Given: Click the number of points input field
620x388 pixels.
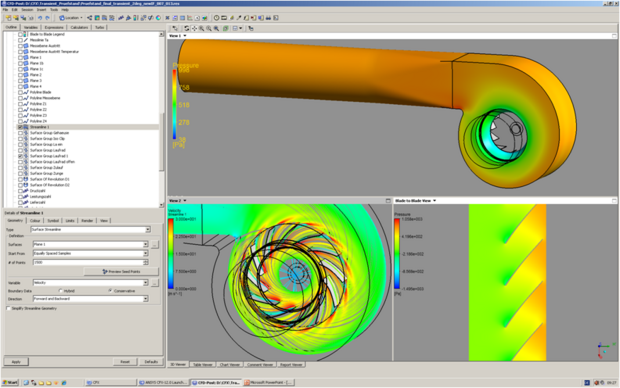Looking at the screenshot, I should pos(88,263).
